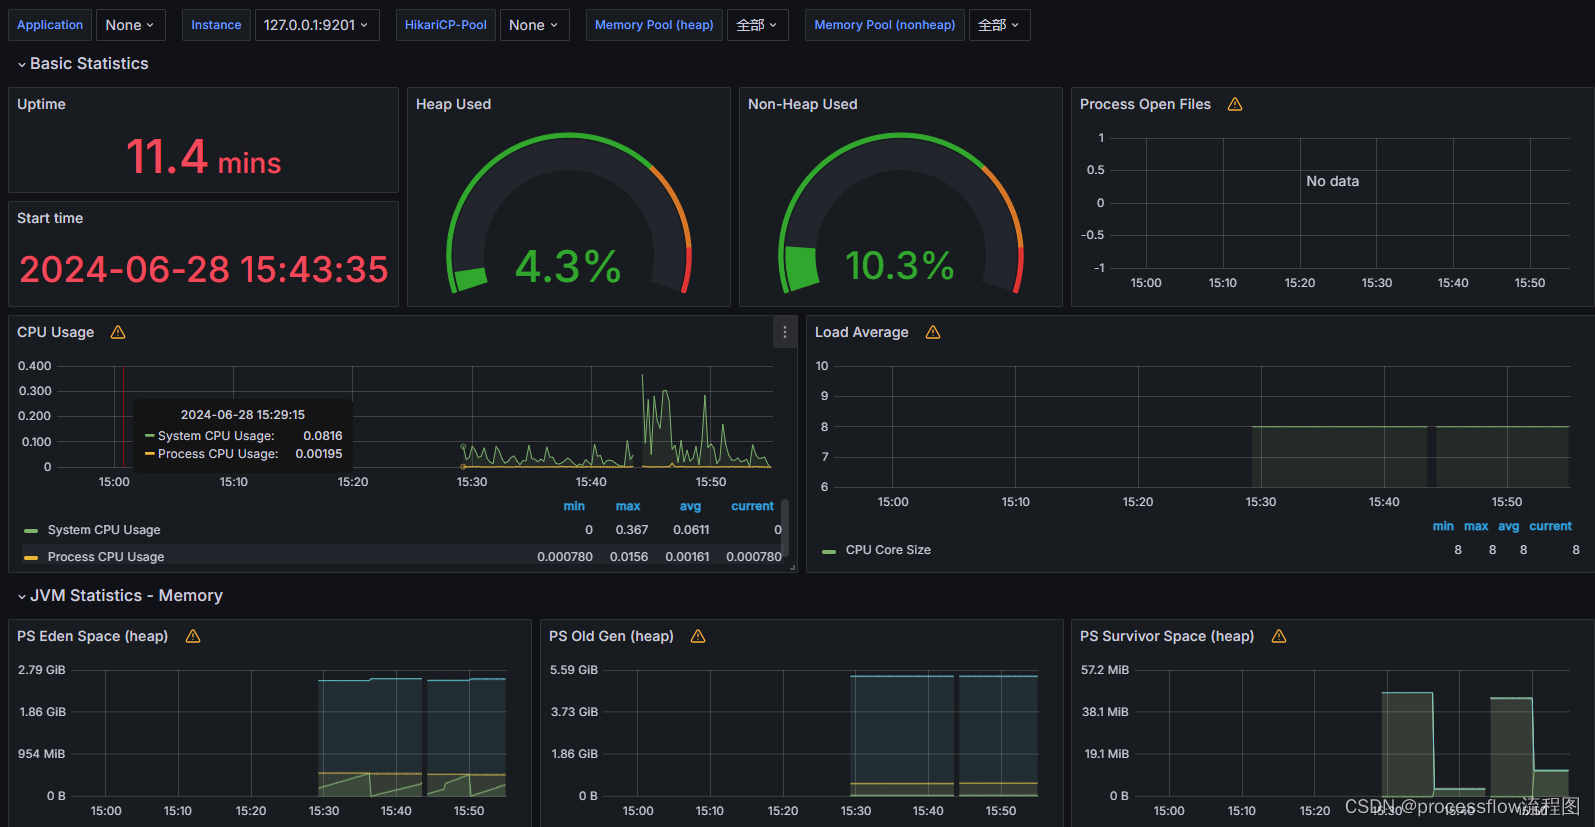This screenshot has width=1595, height=827.
Task: Sort Load Average legend by max
Action: click(1476, 526)
